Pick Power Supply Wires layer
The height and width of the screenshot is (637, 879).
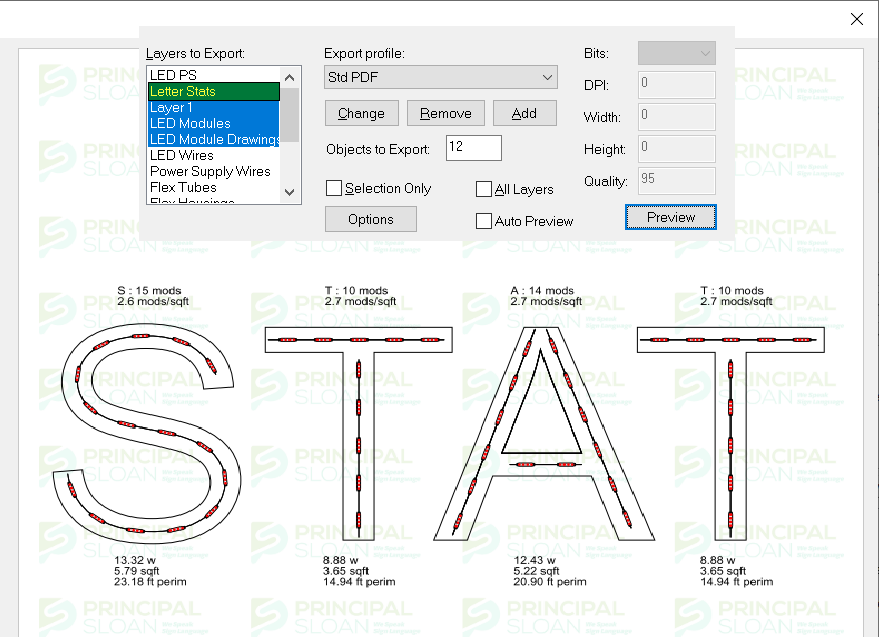[x=209, y=171]
